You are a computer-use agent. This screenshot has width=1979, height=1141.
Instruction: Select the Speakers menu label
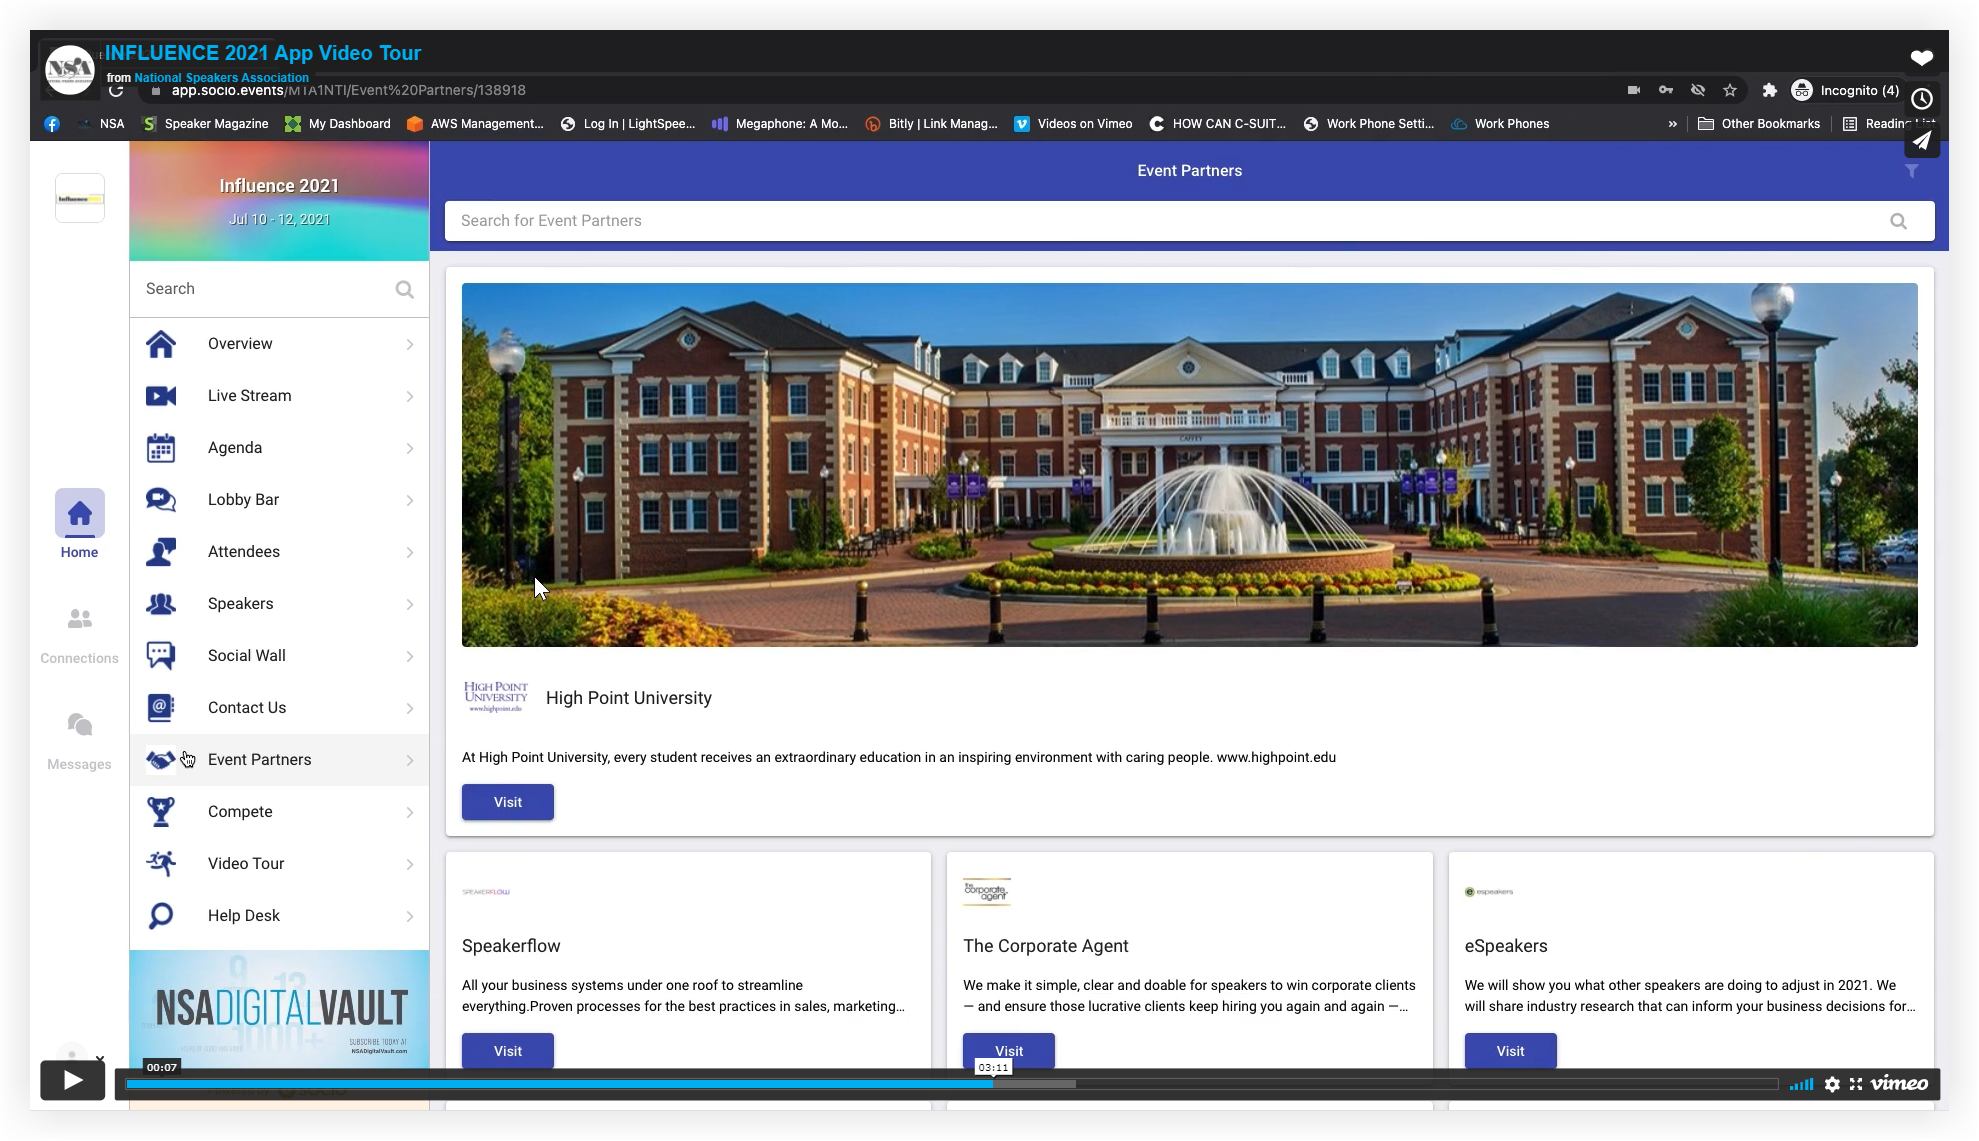pyautogui.click(x=240, y=604)
